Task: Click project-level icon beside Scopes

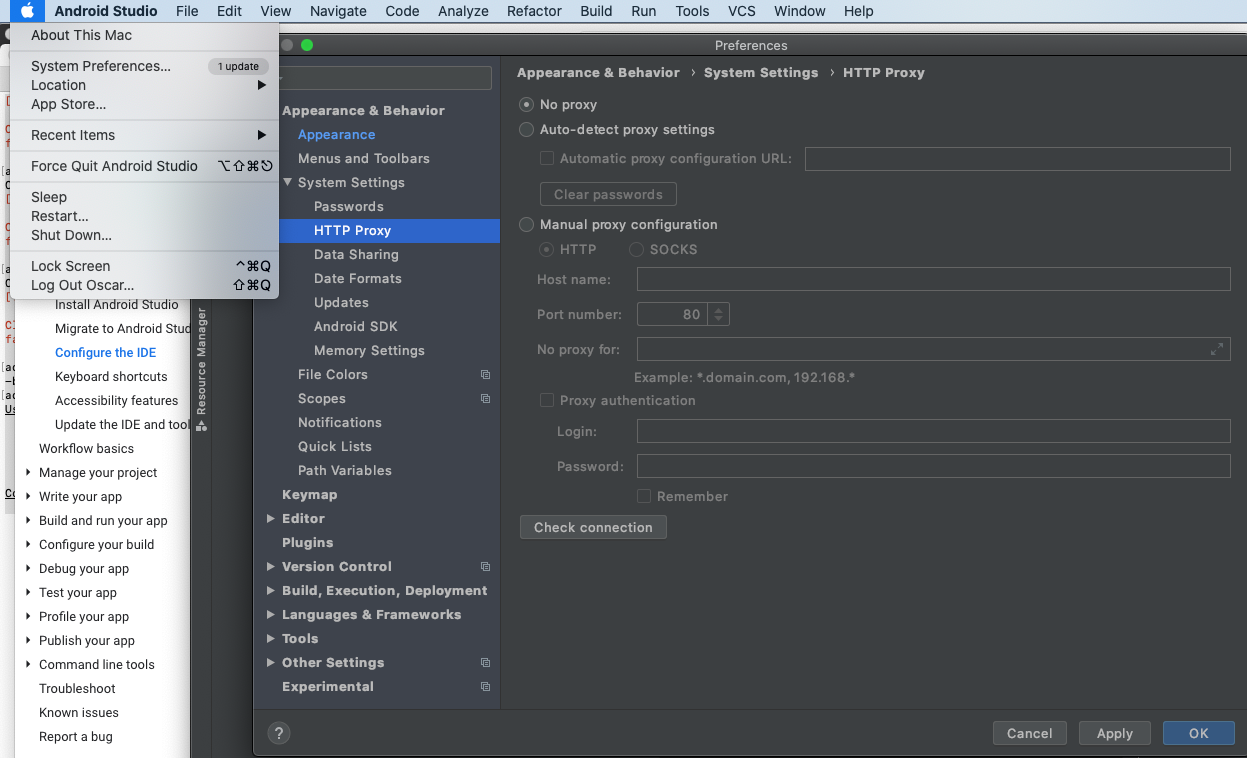Action: tap(485, 399)
